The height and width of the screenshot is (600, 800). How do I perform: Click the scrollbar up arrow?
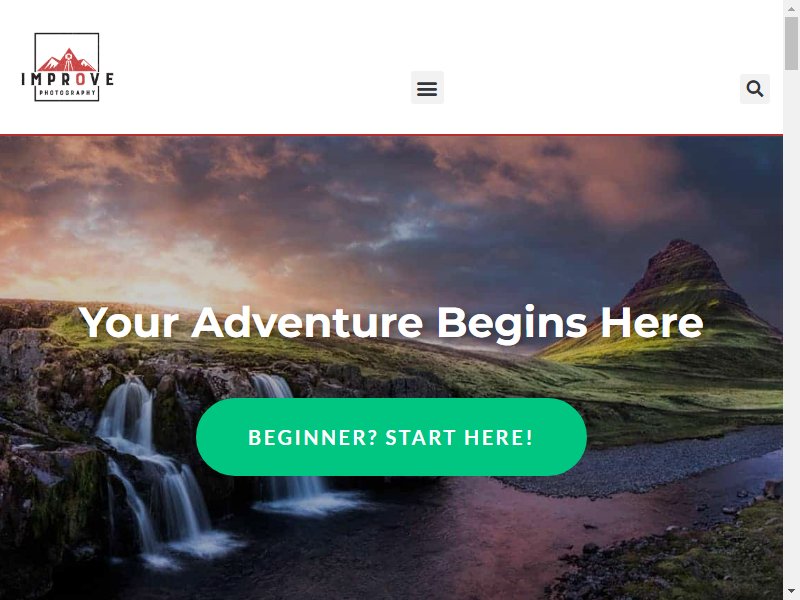[x=791, y=8]
